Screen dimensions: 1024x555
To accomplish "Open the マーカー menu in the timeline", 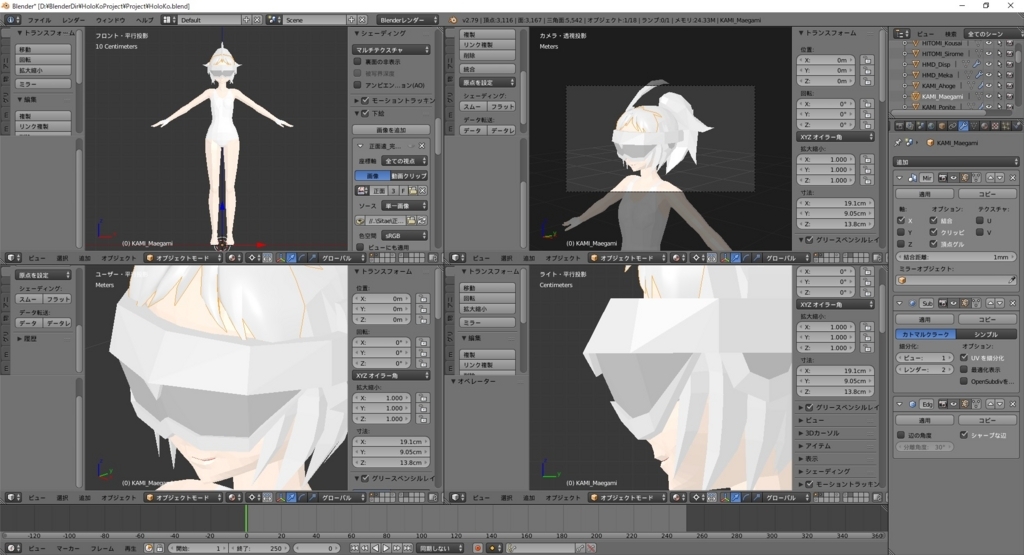I will click(x=68, y=548).
